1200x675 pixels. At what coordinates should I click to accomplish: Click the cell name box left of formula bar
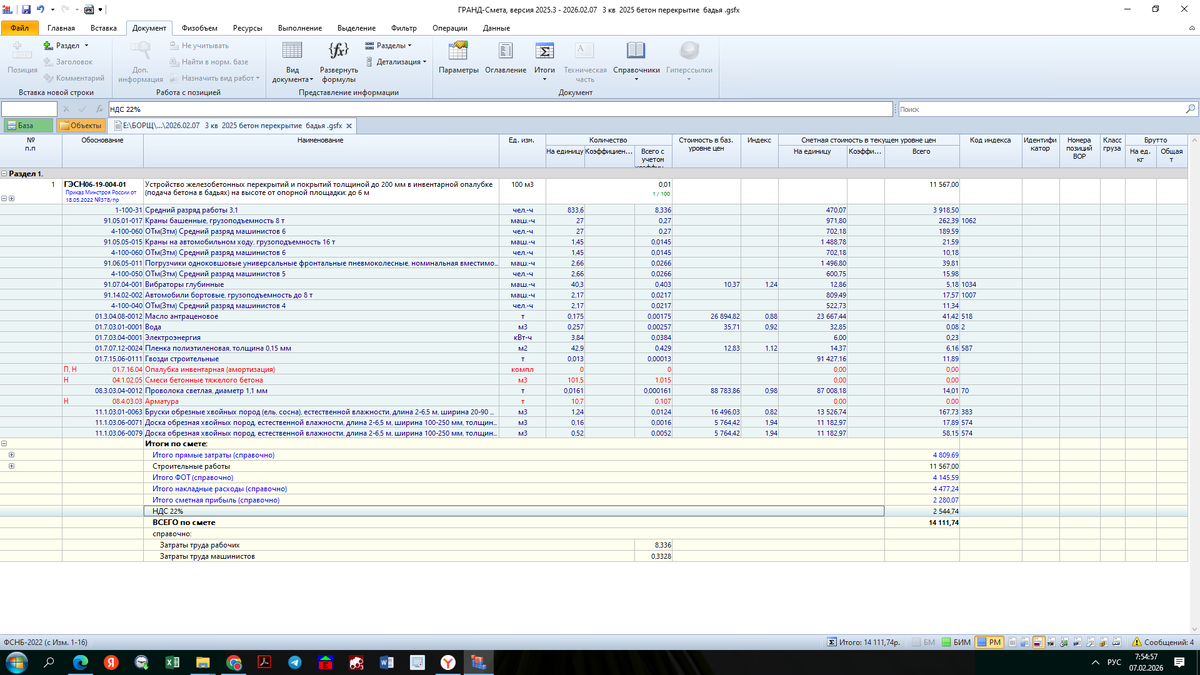coord(29,108)
